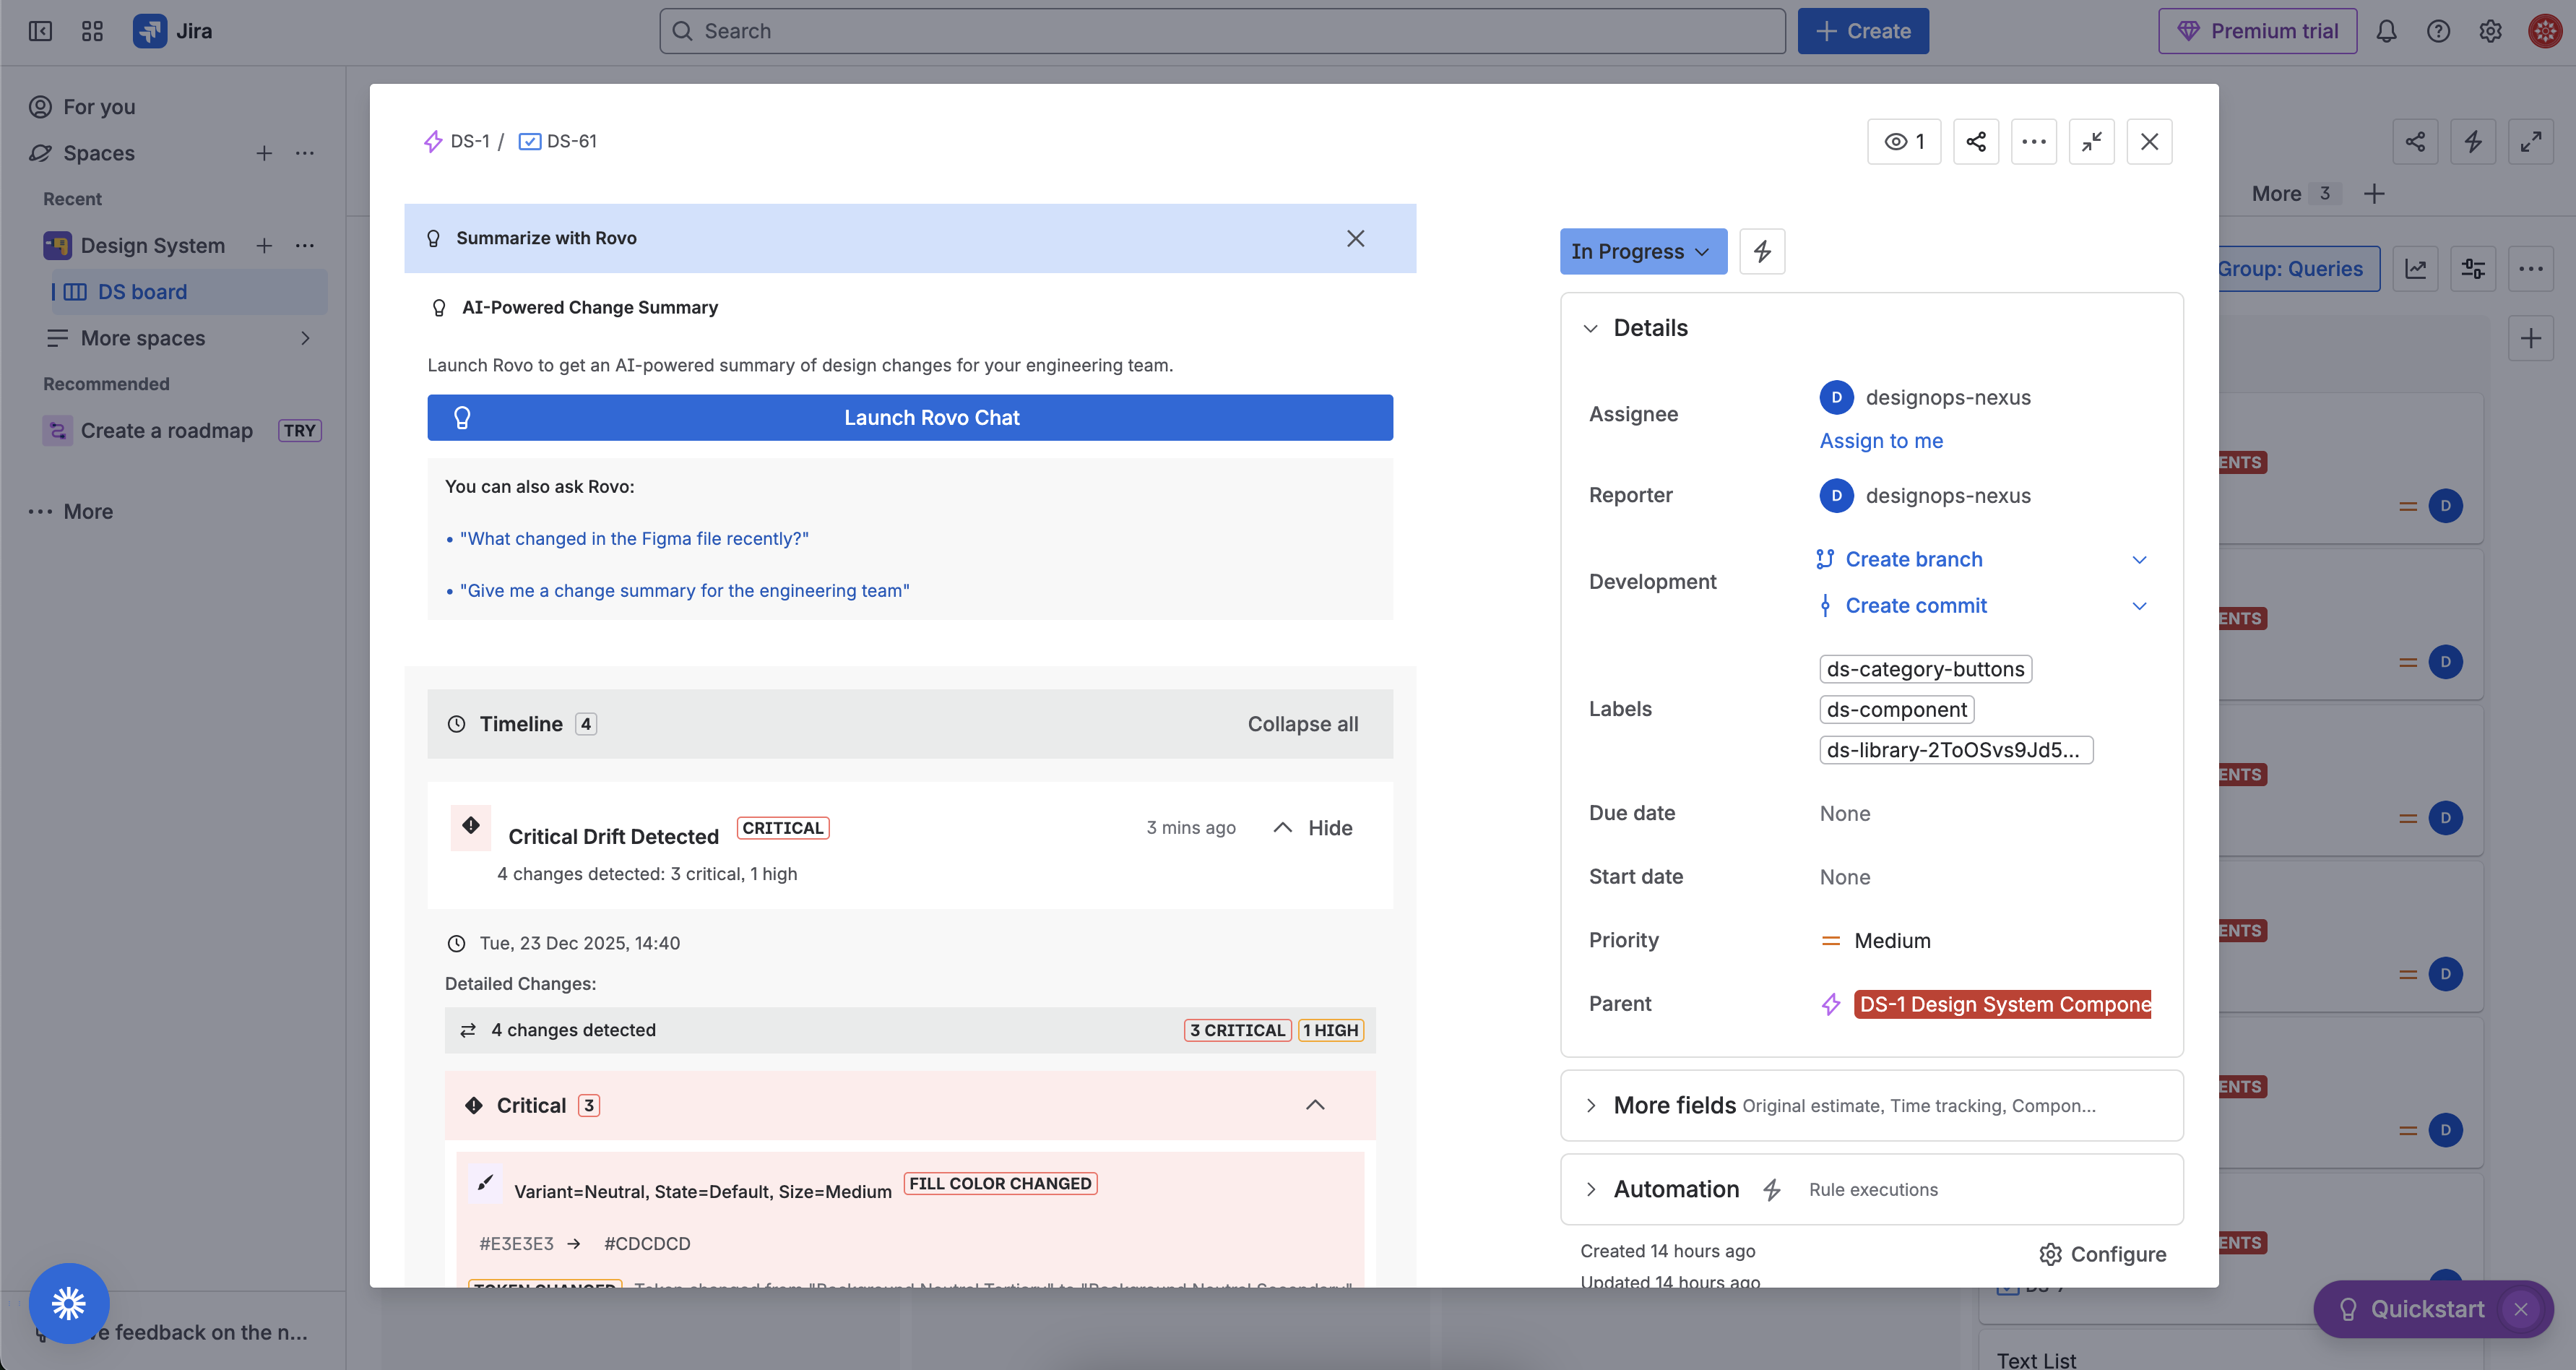Collapse the left sidebar toggle

coord(40,31)
